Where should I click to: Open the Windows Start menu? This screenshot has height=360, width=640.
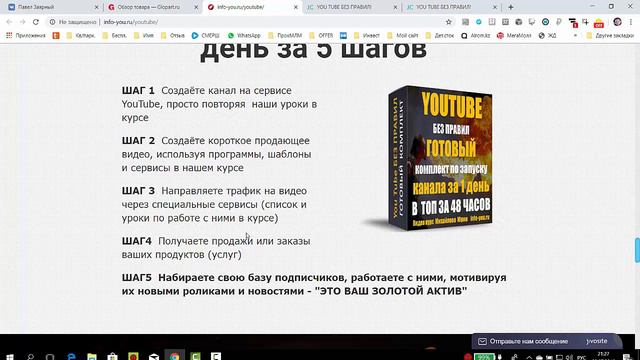(10, 357)
